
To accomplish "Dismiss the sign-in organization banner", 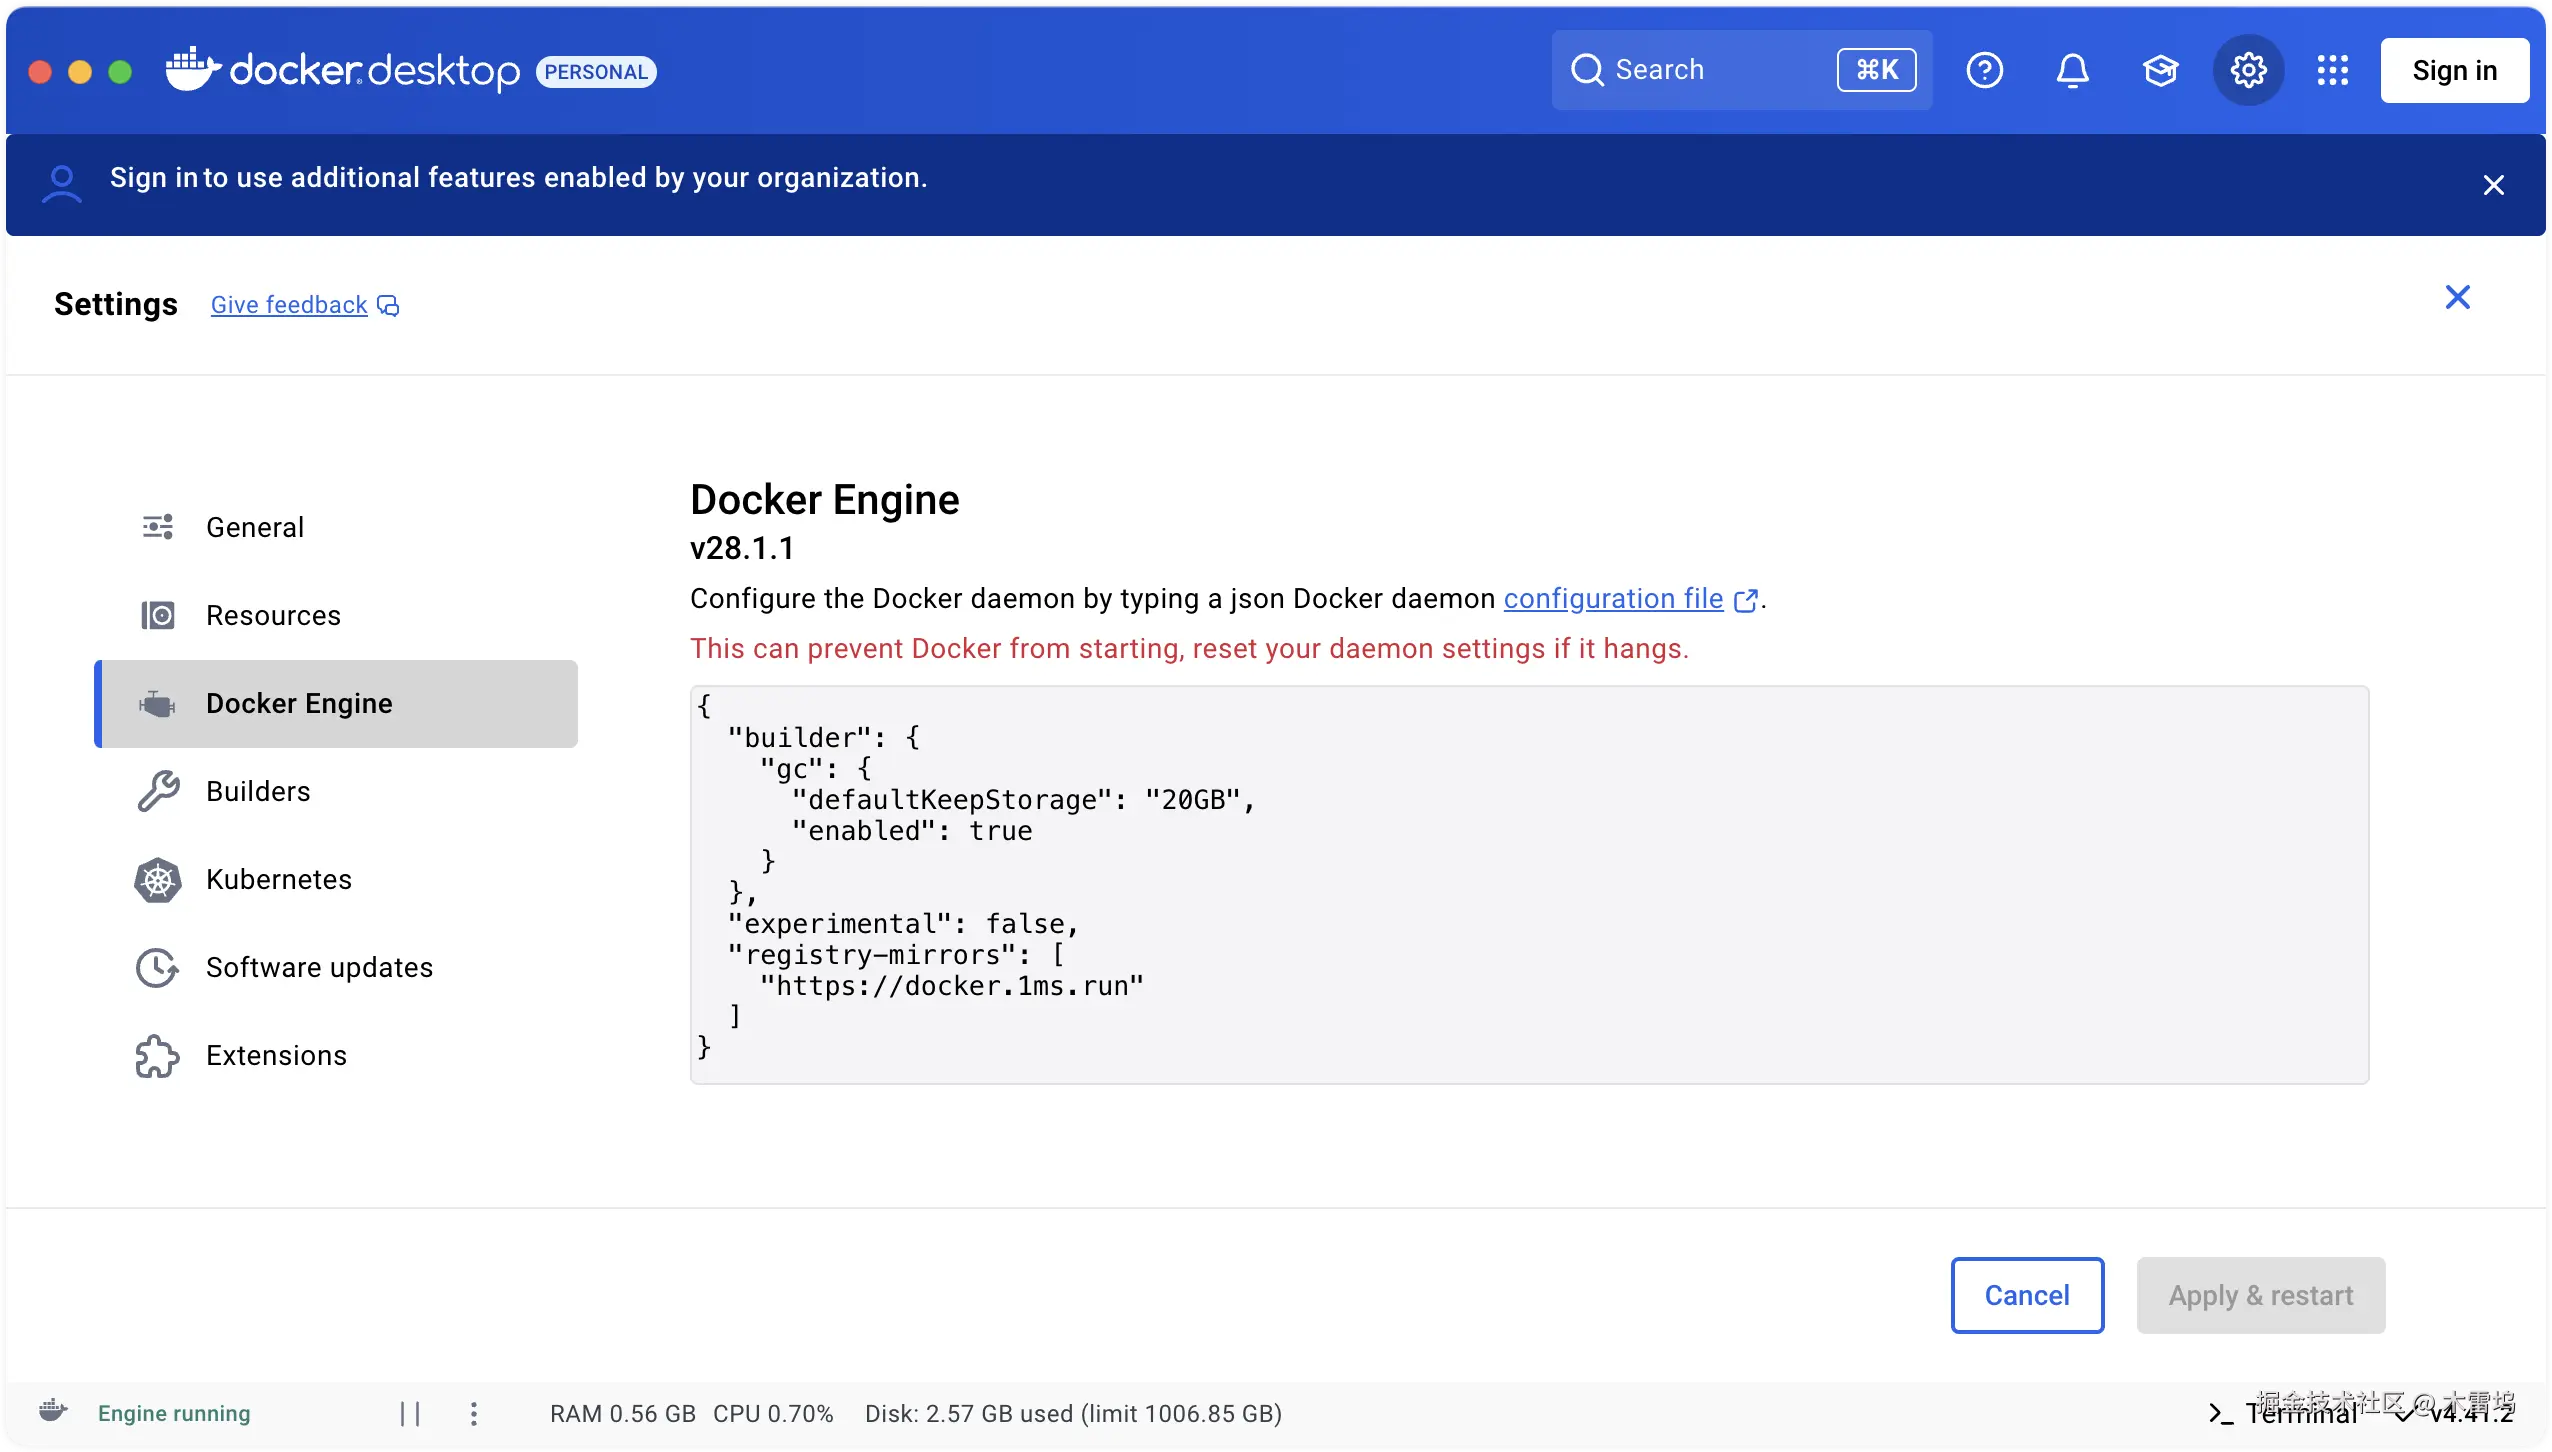I will point(2493,185).
